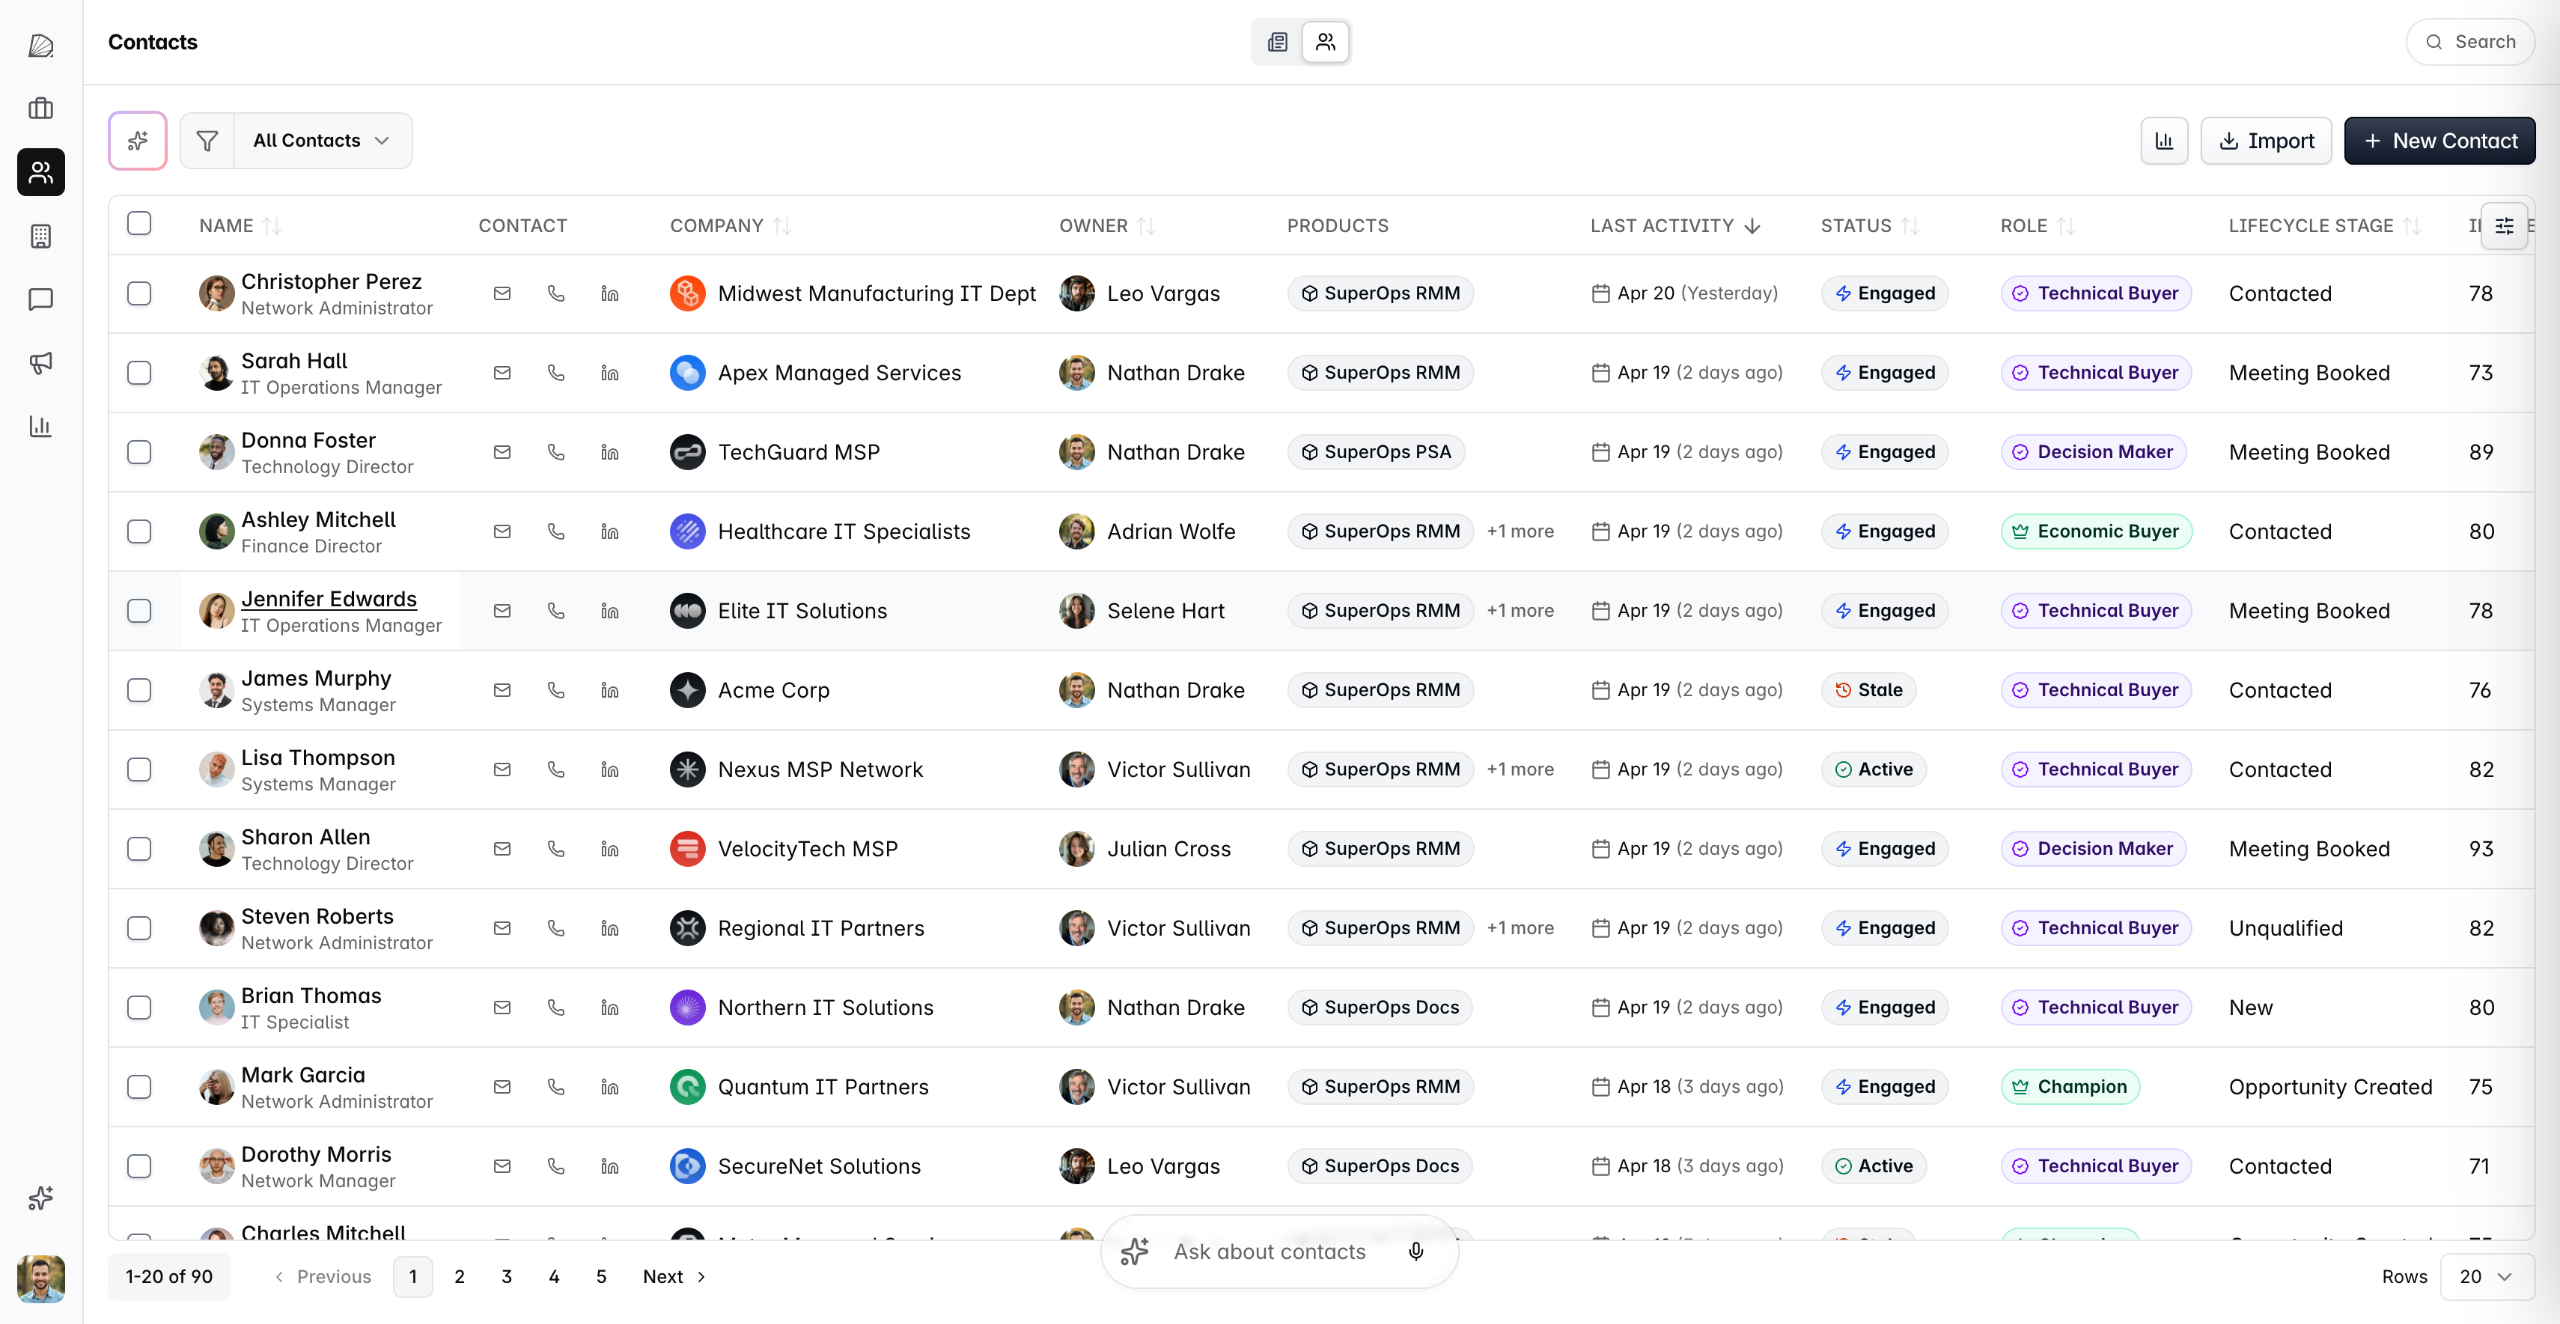Switch to the list view tab
The width and height of the screenshot is (2560, 1324).
pos(1278,42)
